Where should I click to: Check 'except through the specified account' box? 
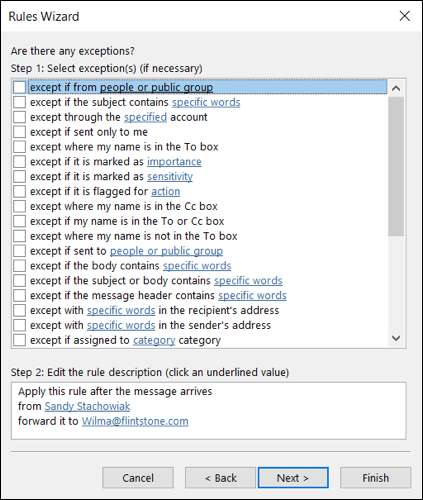[19, 117]
